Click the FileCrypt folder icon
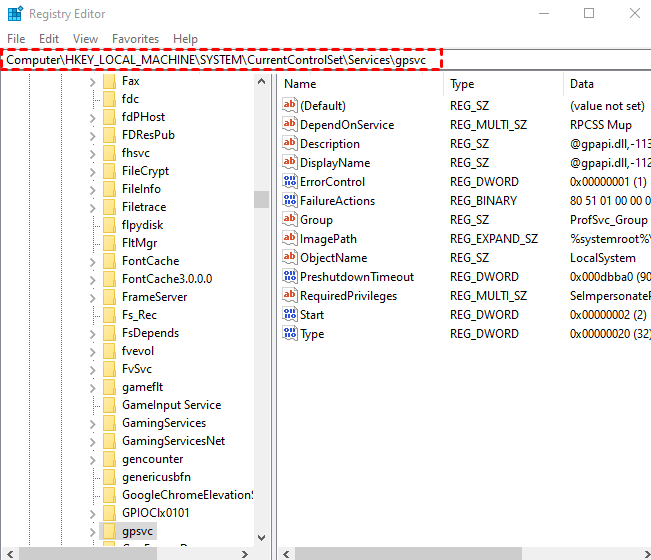 pos(110,171)
